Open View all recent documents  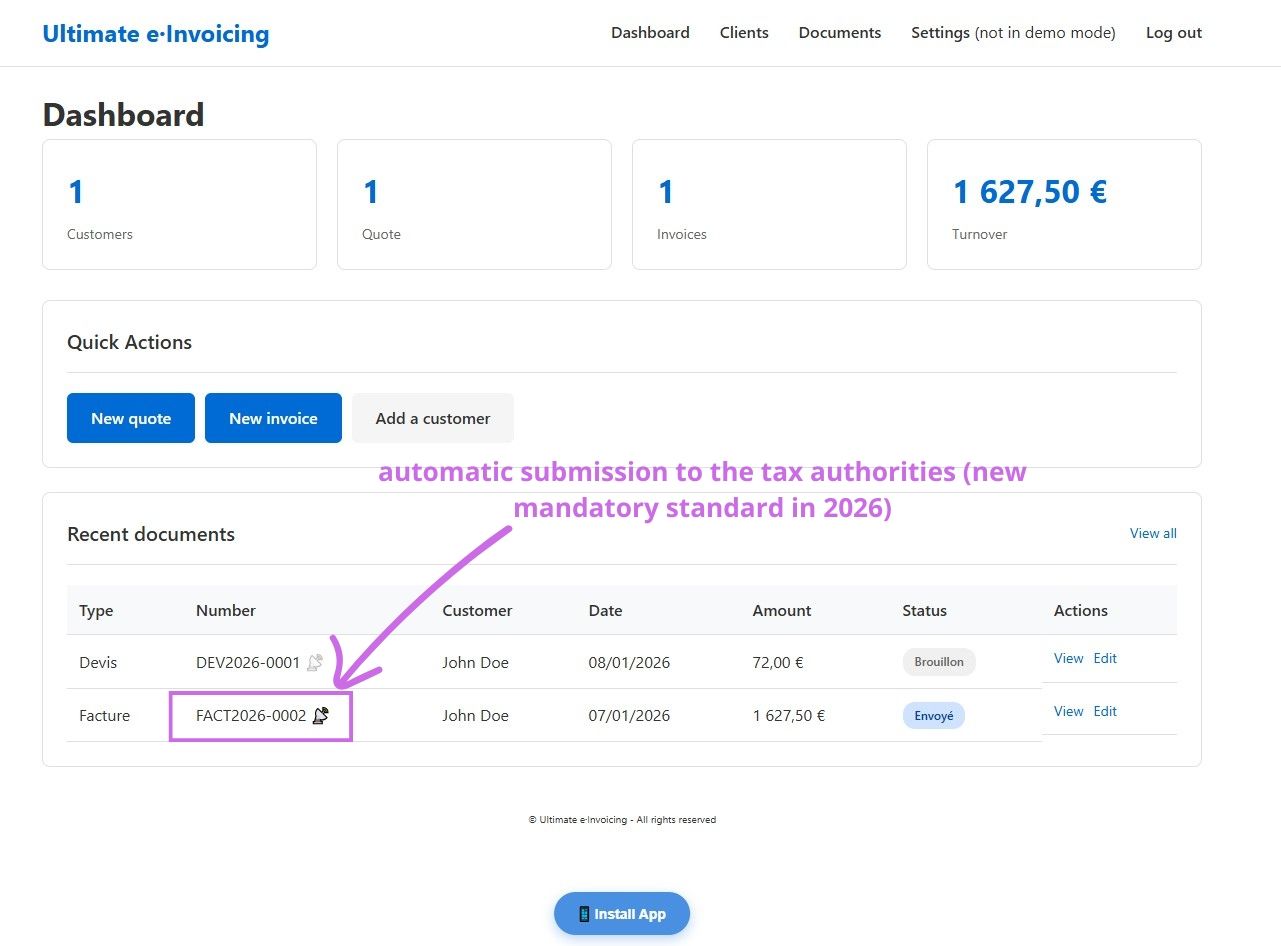1152,533
